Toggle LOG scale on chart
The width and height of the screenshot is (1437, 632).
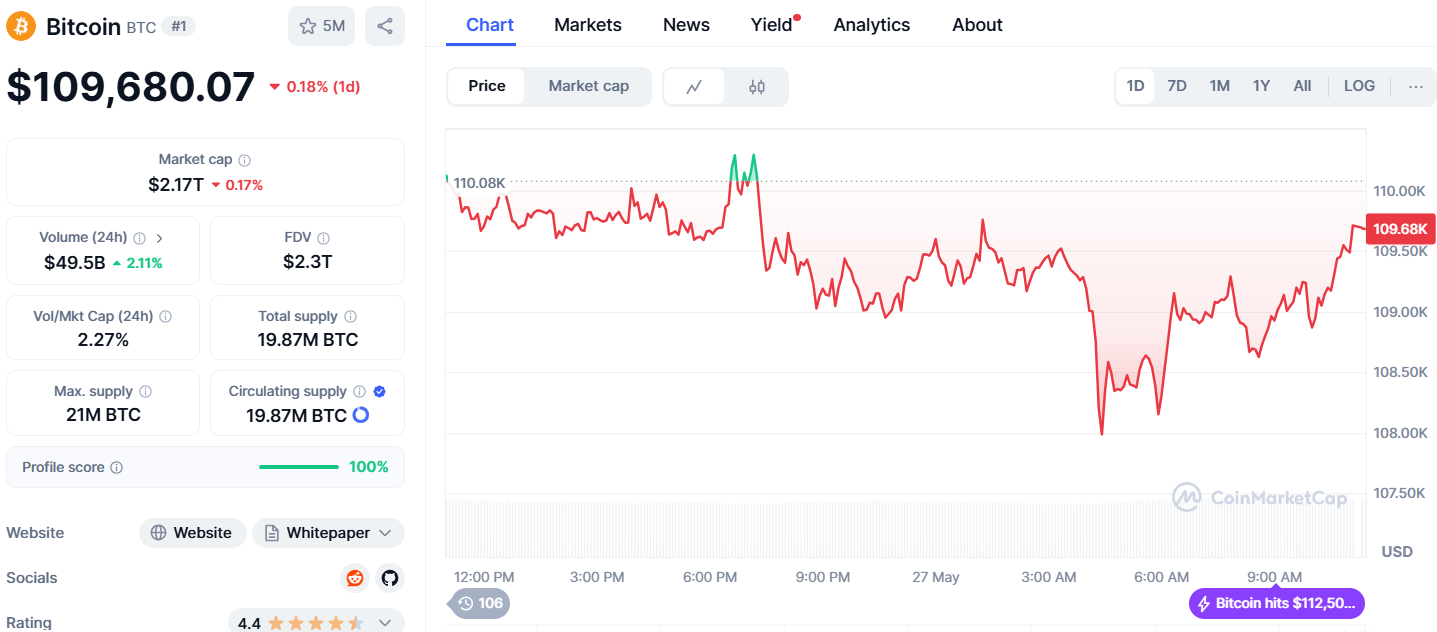[1359, 86]
